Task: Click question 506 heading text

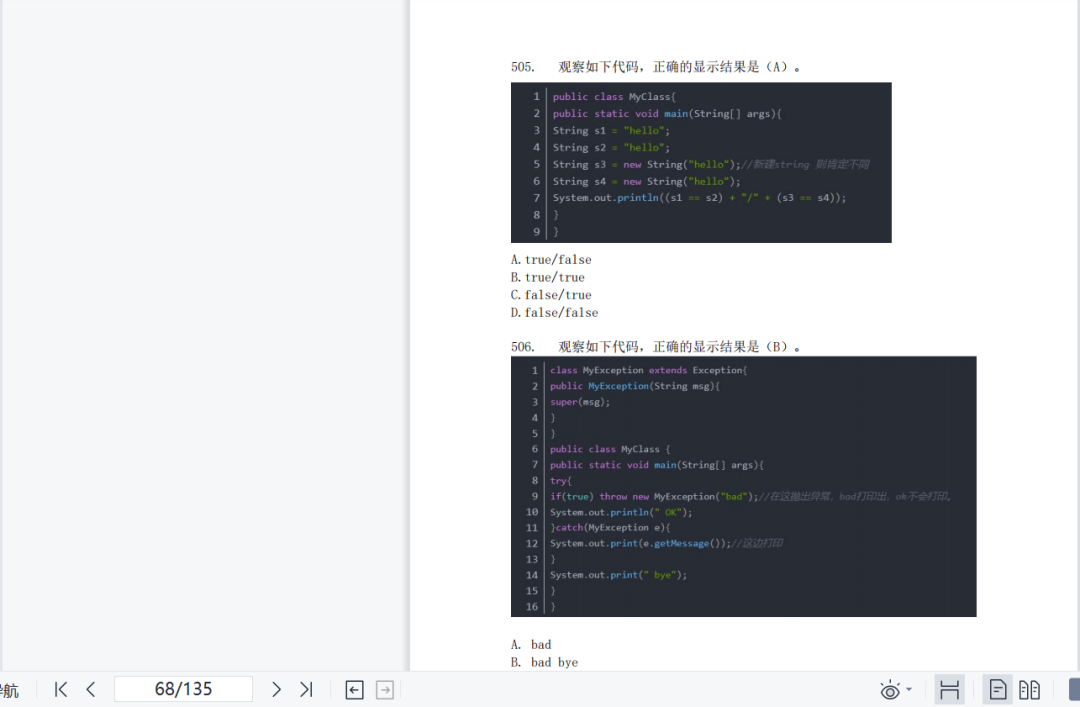Action: coord(656,347)
